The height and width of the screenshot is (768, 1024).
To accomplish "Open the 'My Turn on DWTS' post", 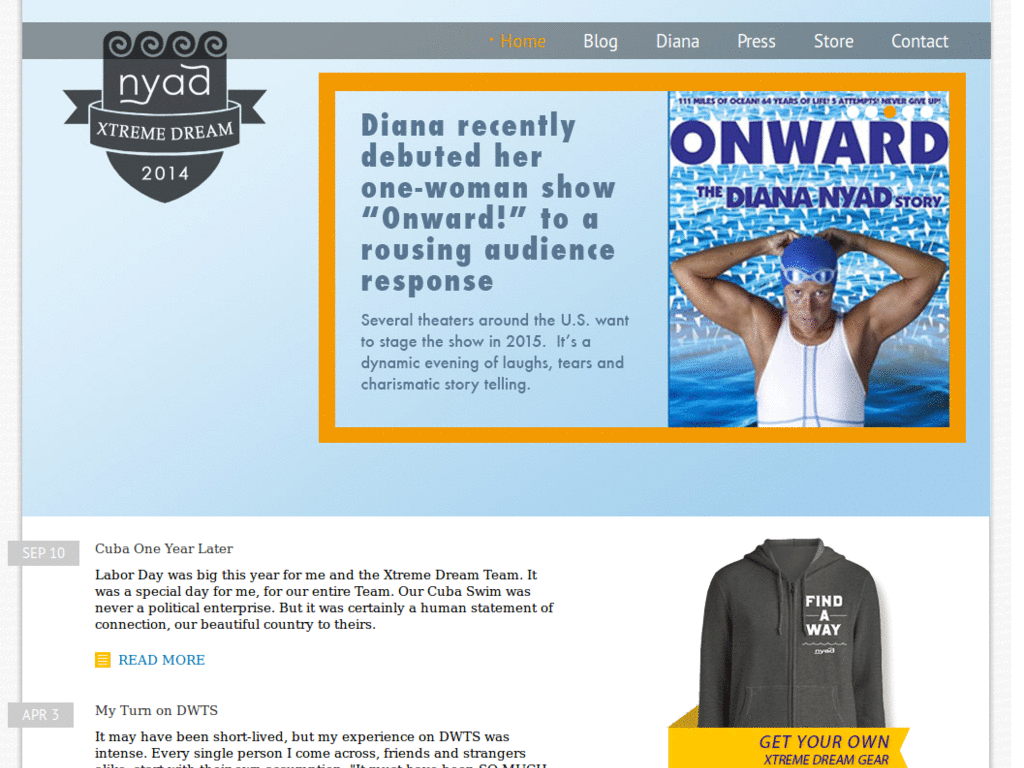I will point(157,711).
